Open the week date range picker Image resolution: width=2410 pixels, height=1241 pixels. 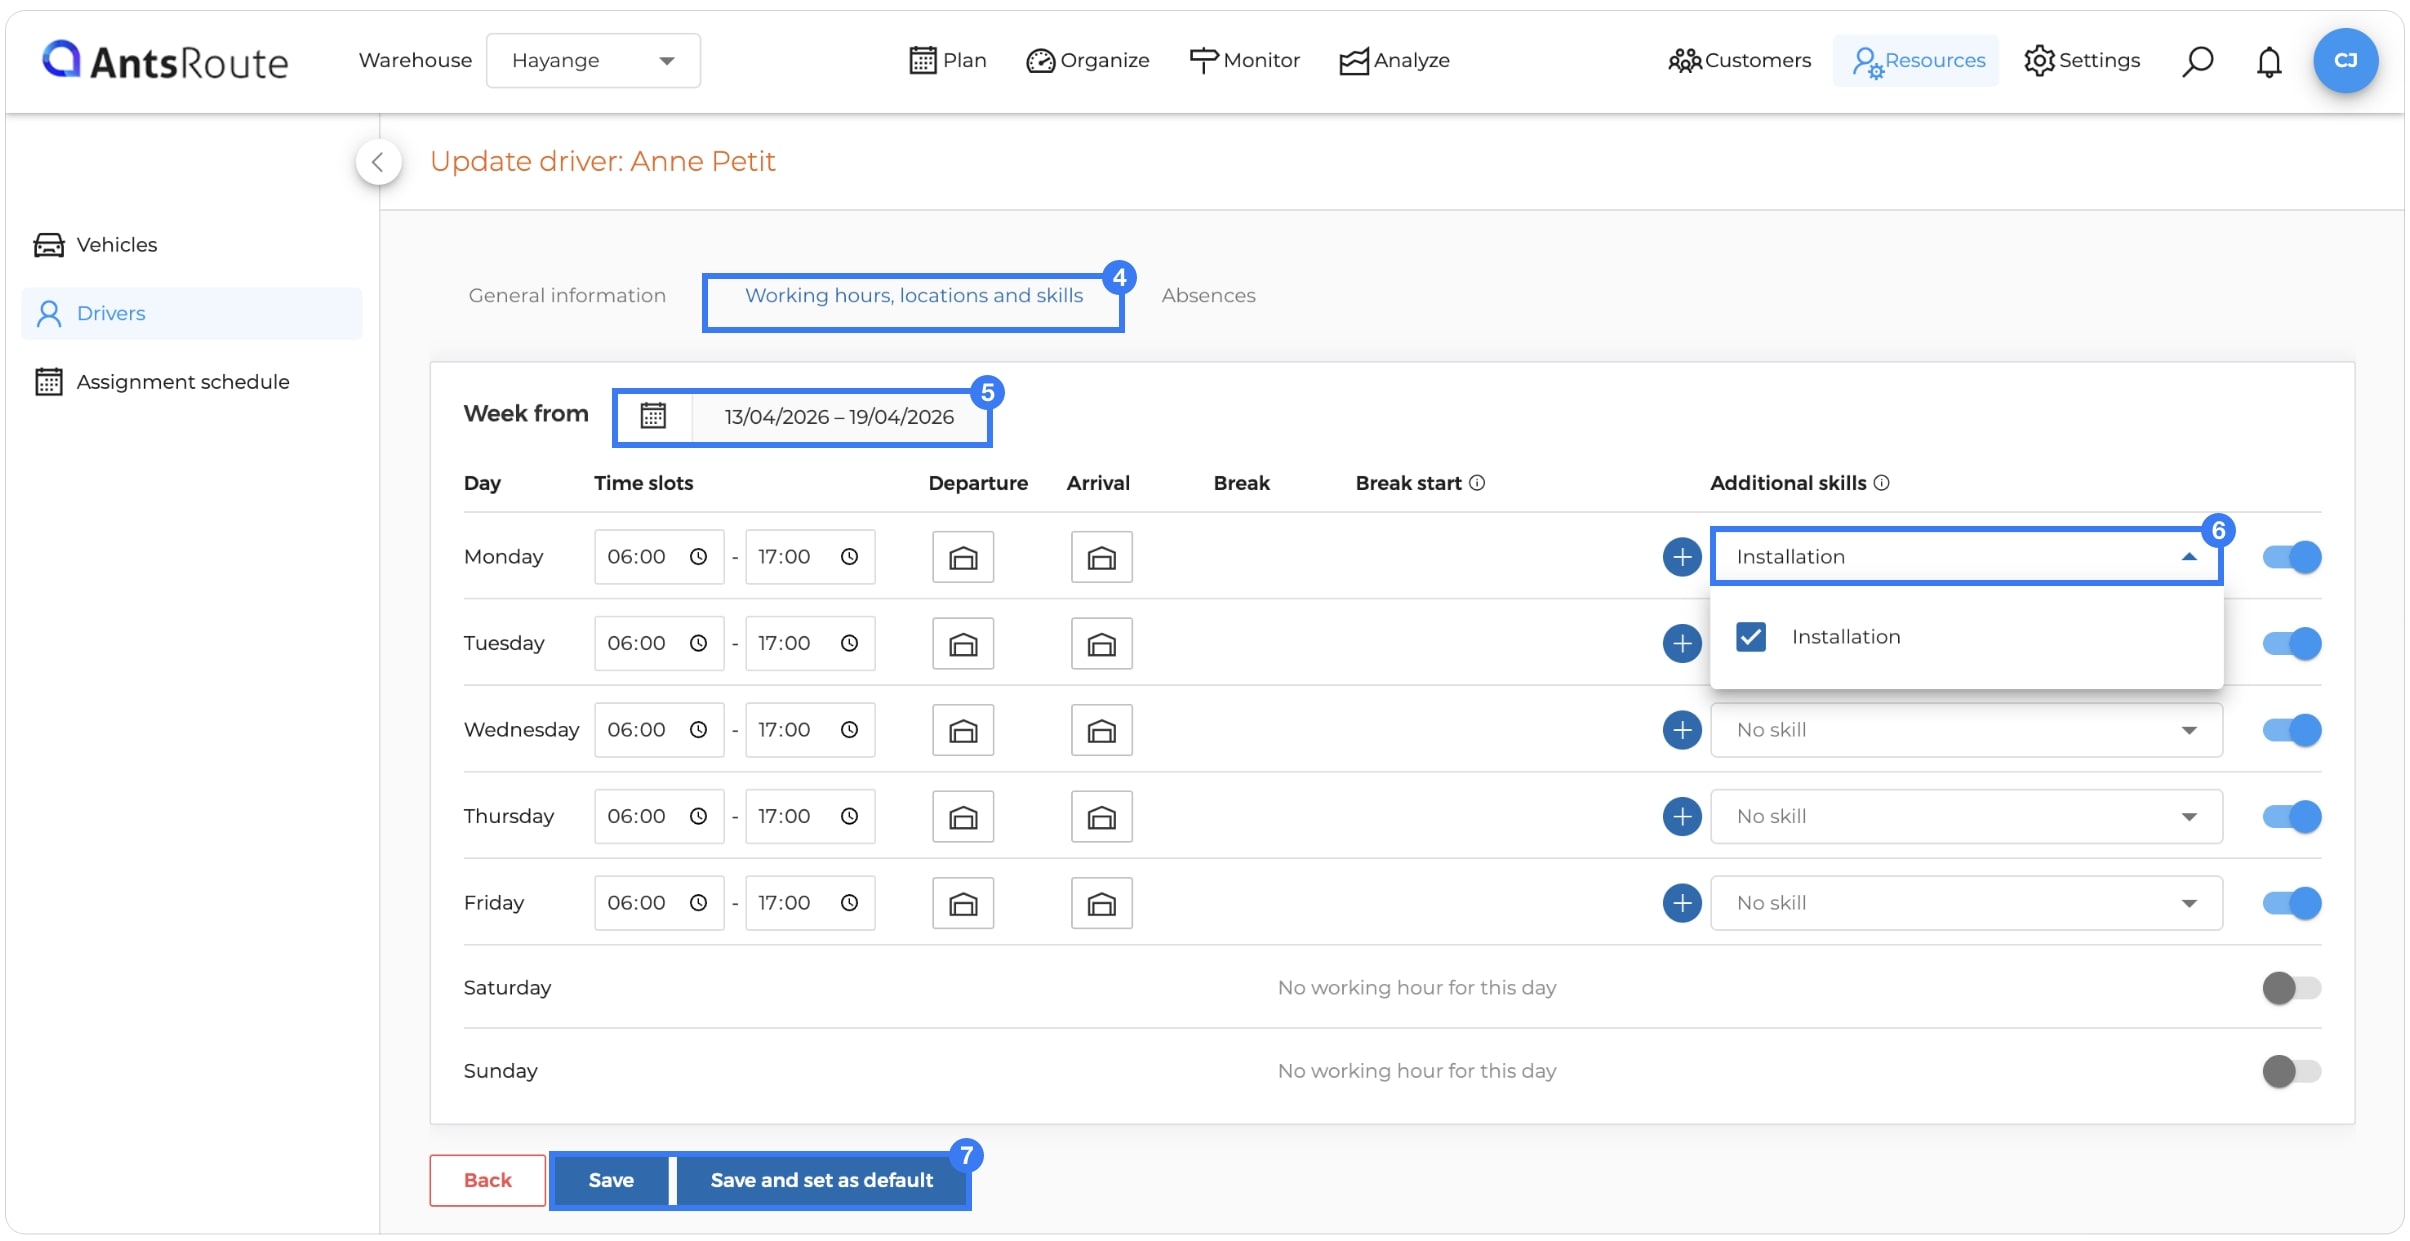click(839, 417)
